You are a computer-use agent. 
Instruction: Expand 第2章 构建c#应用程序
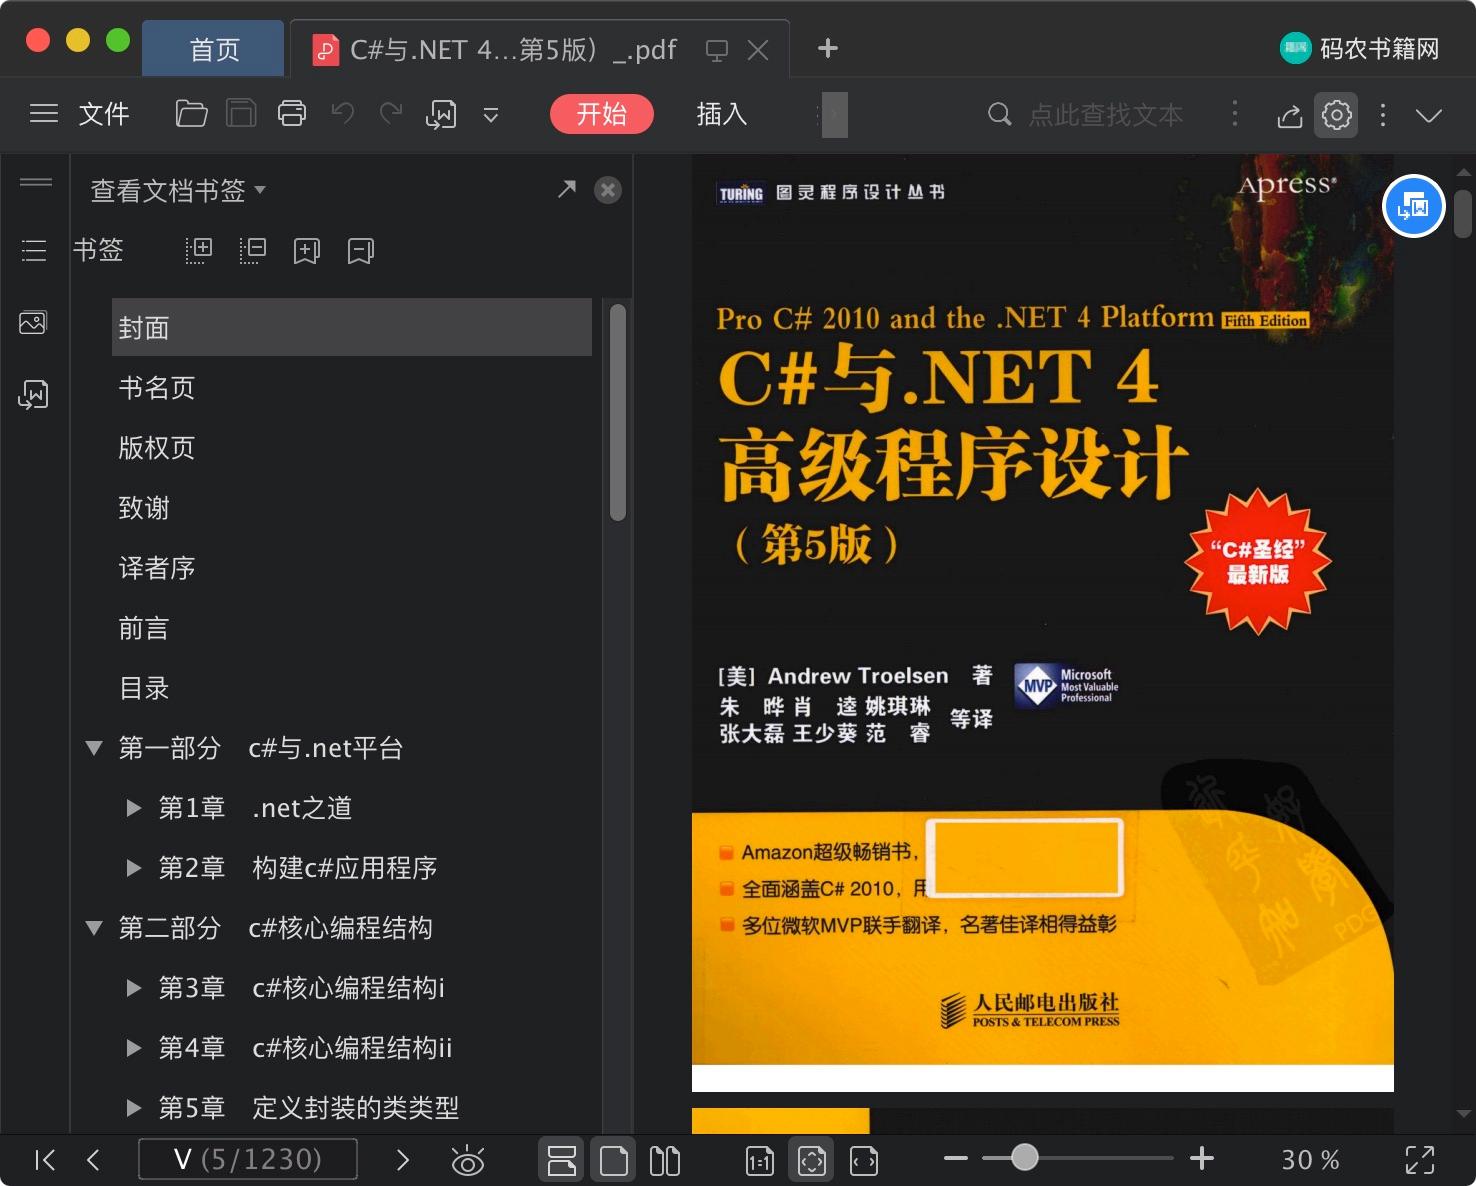point(134,868)
